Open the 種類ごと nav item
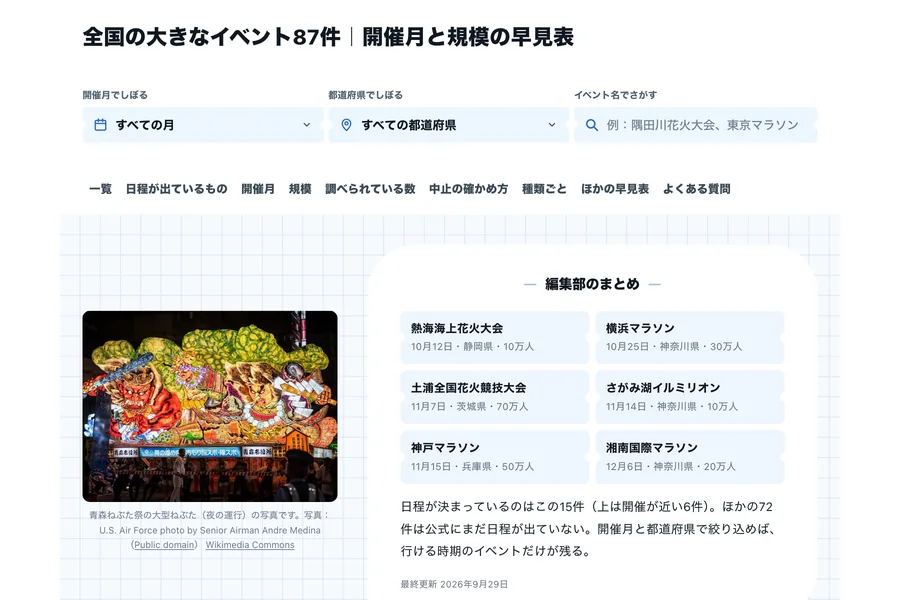Viewport: 900px width, 600px height. tap(544, 189)
